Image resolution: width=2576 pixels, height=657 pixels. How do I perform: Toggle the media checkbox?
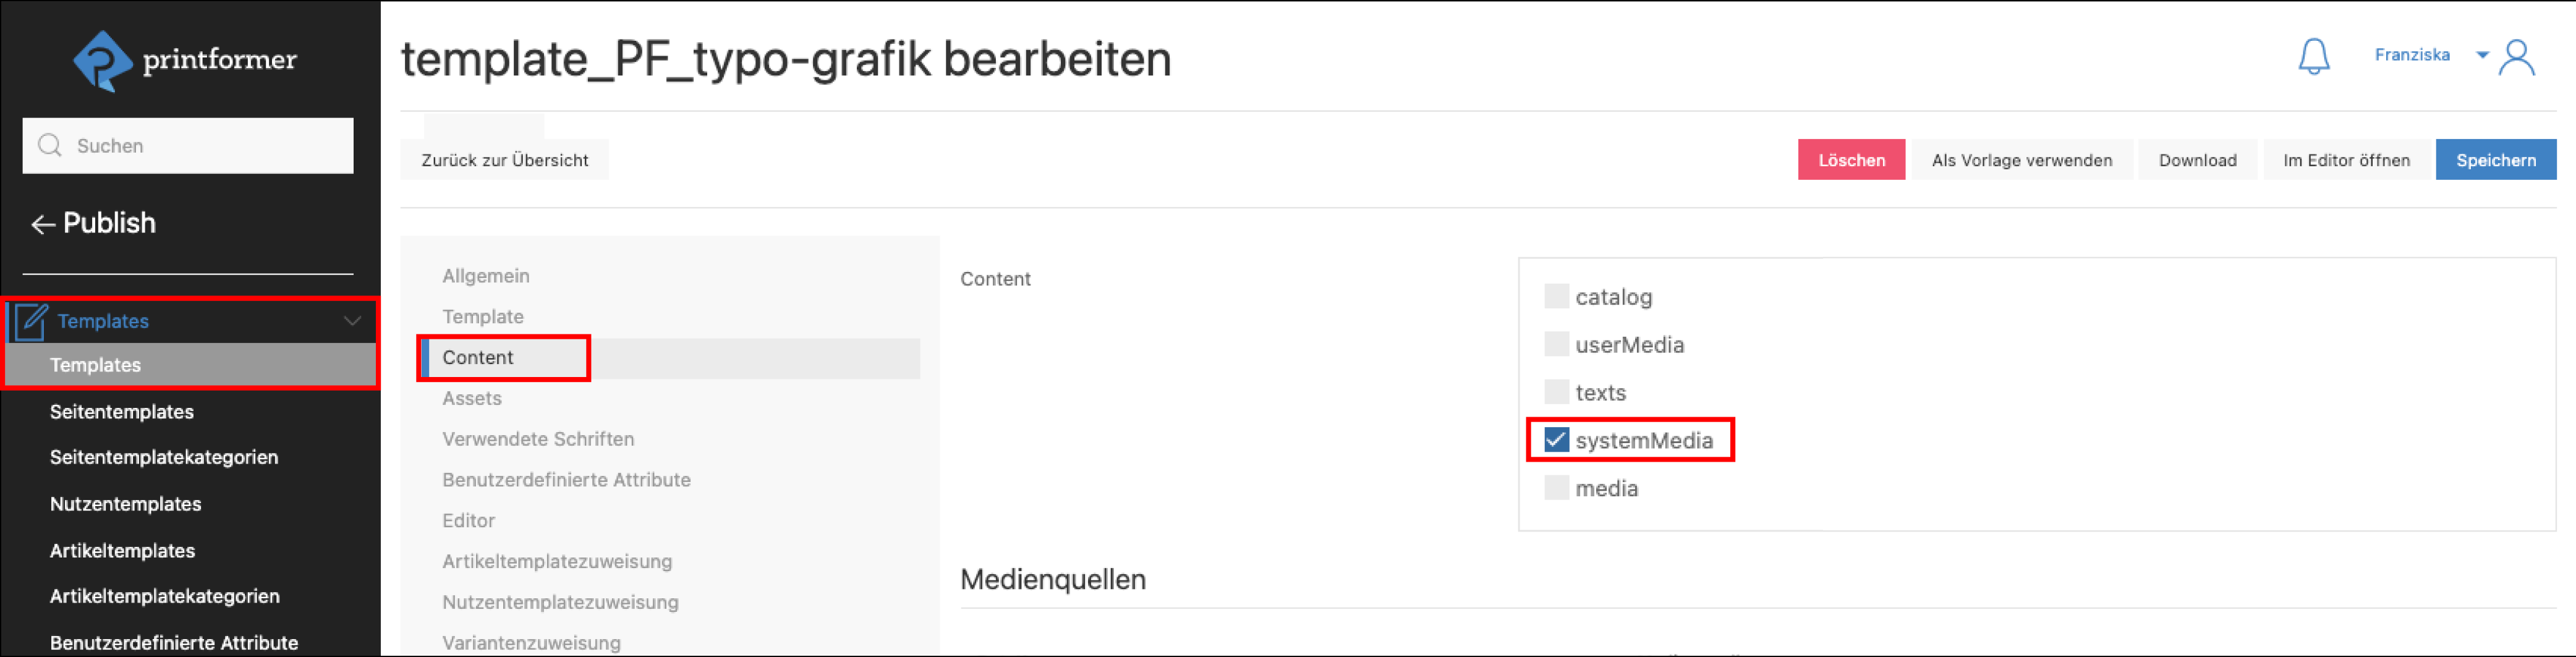(x=1556, y=488)
